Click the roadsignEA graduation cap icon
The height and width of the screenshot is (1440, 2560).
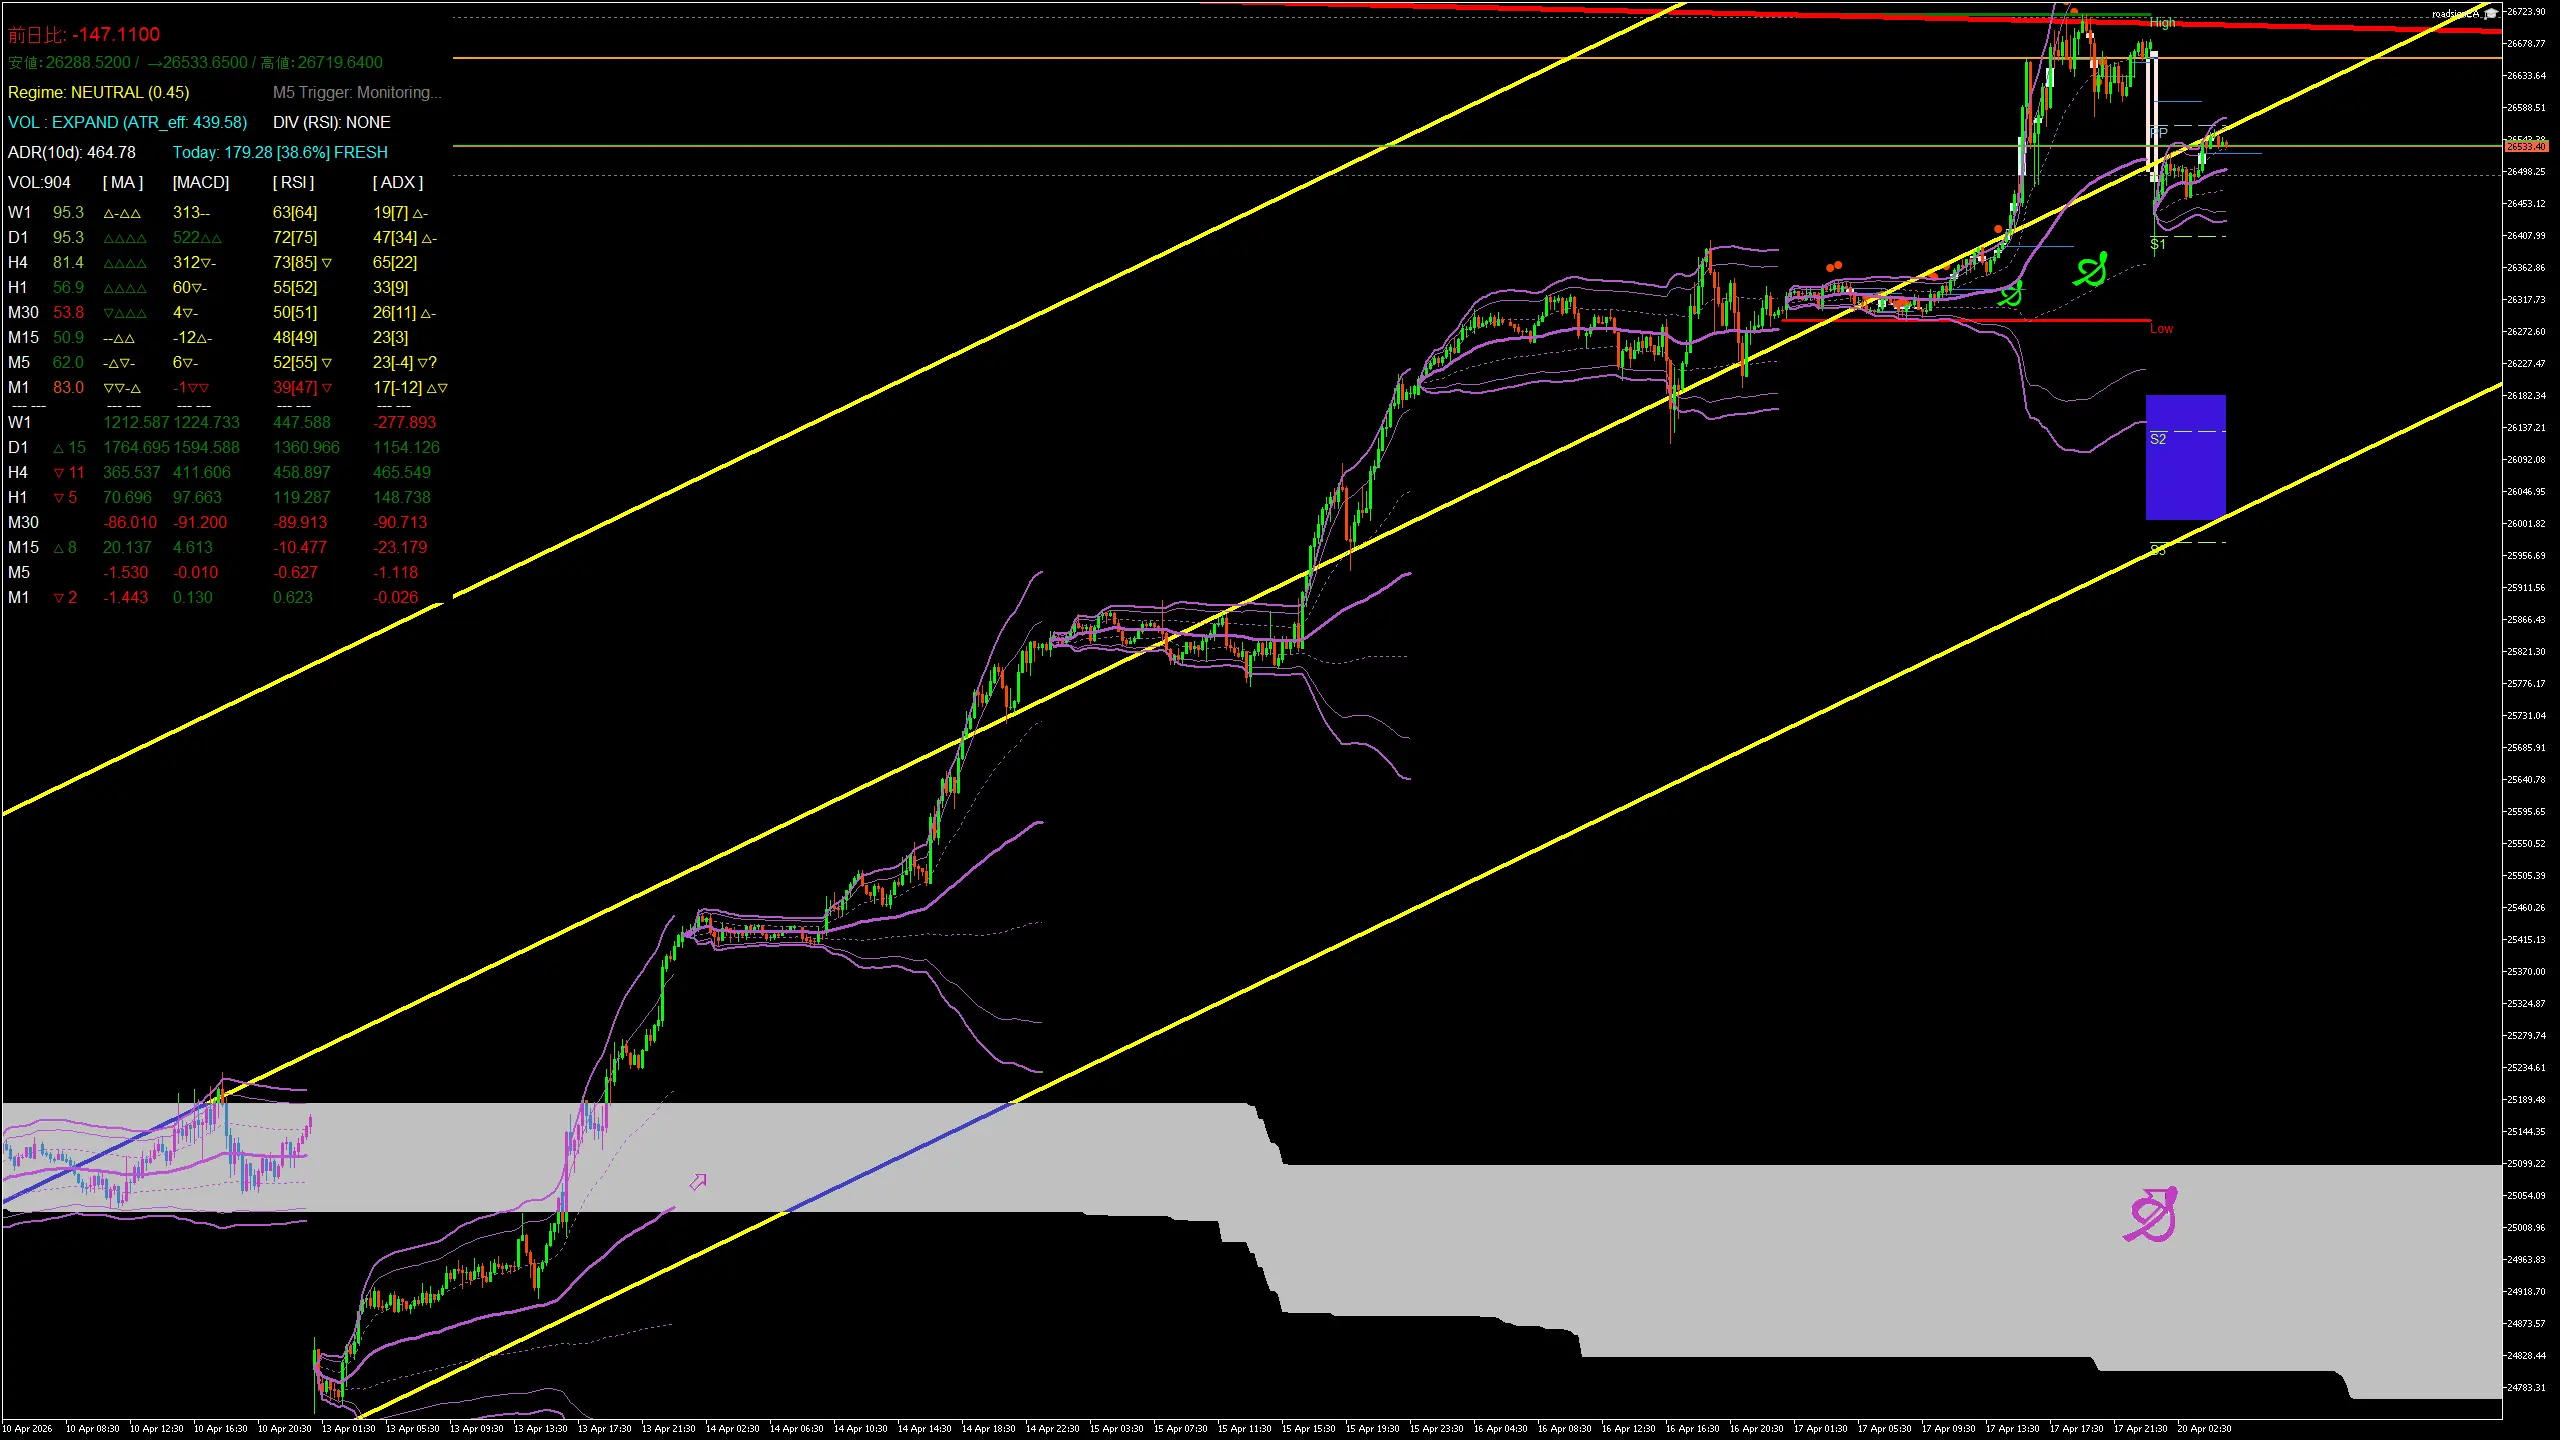coord(2490,14)
